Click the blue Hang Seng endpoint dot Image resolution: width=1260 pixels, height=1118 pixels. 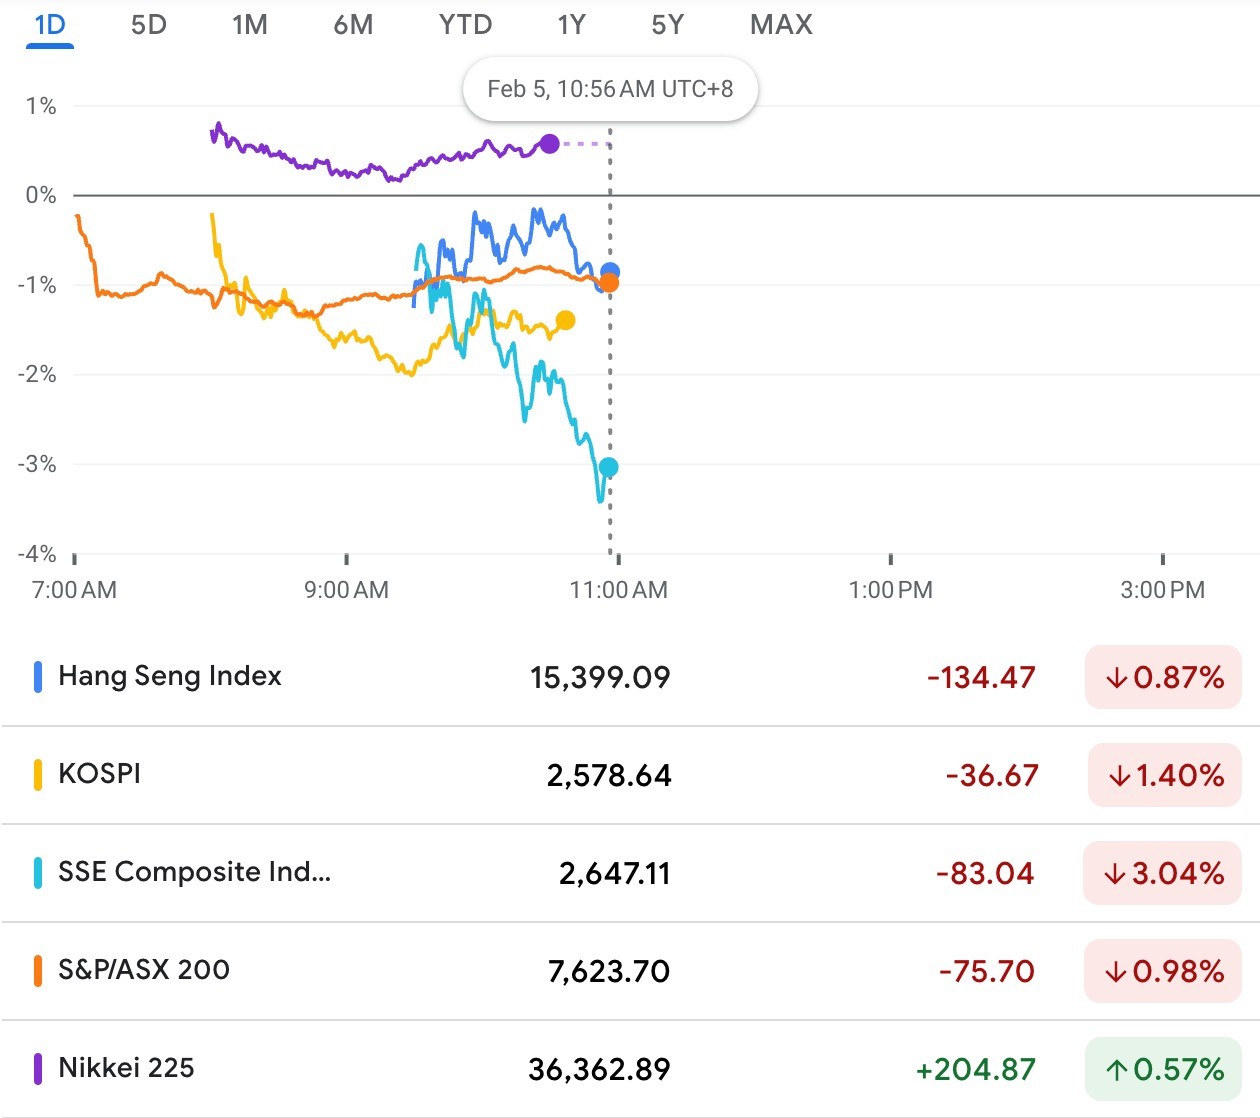(609, 271)
